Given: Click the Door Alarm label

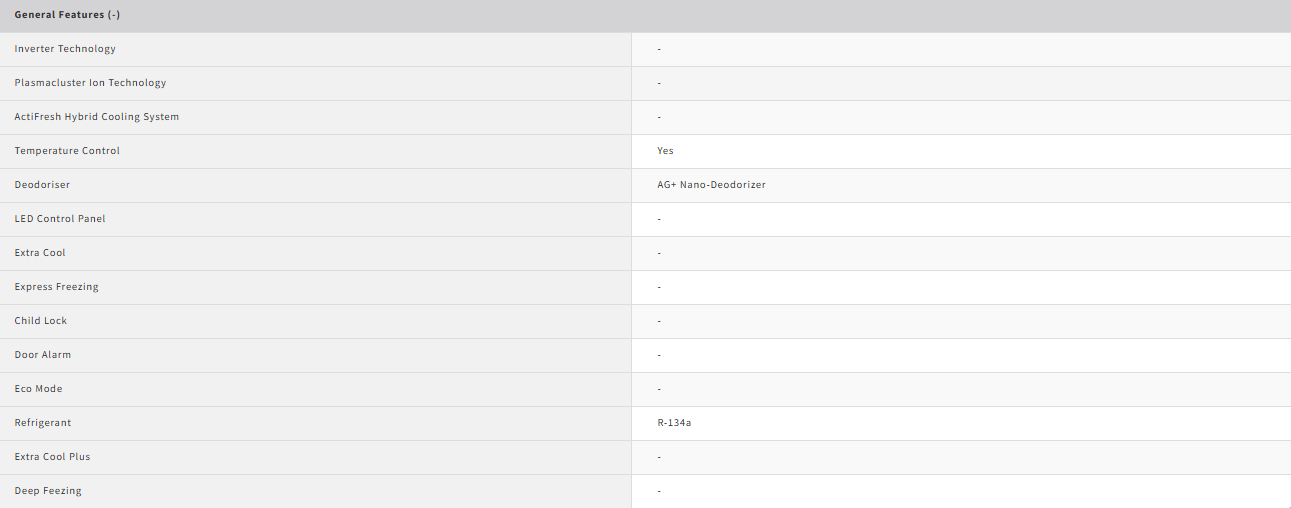Looking at the screenshot, I should tap(43, 355).
